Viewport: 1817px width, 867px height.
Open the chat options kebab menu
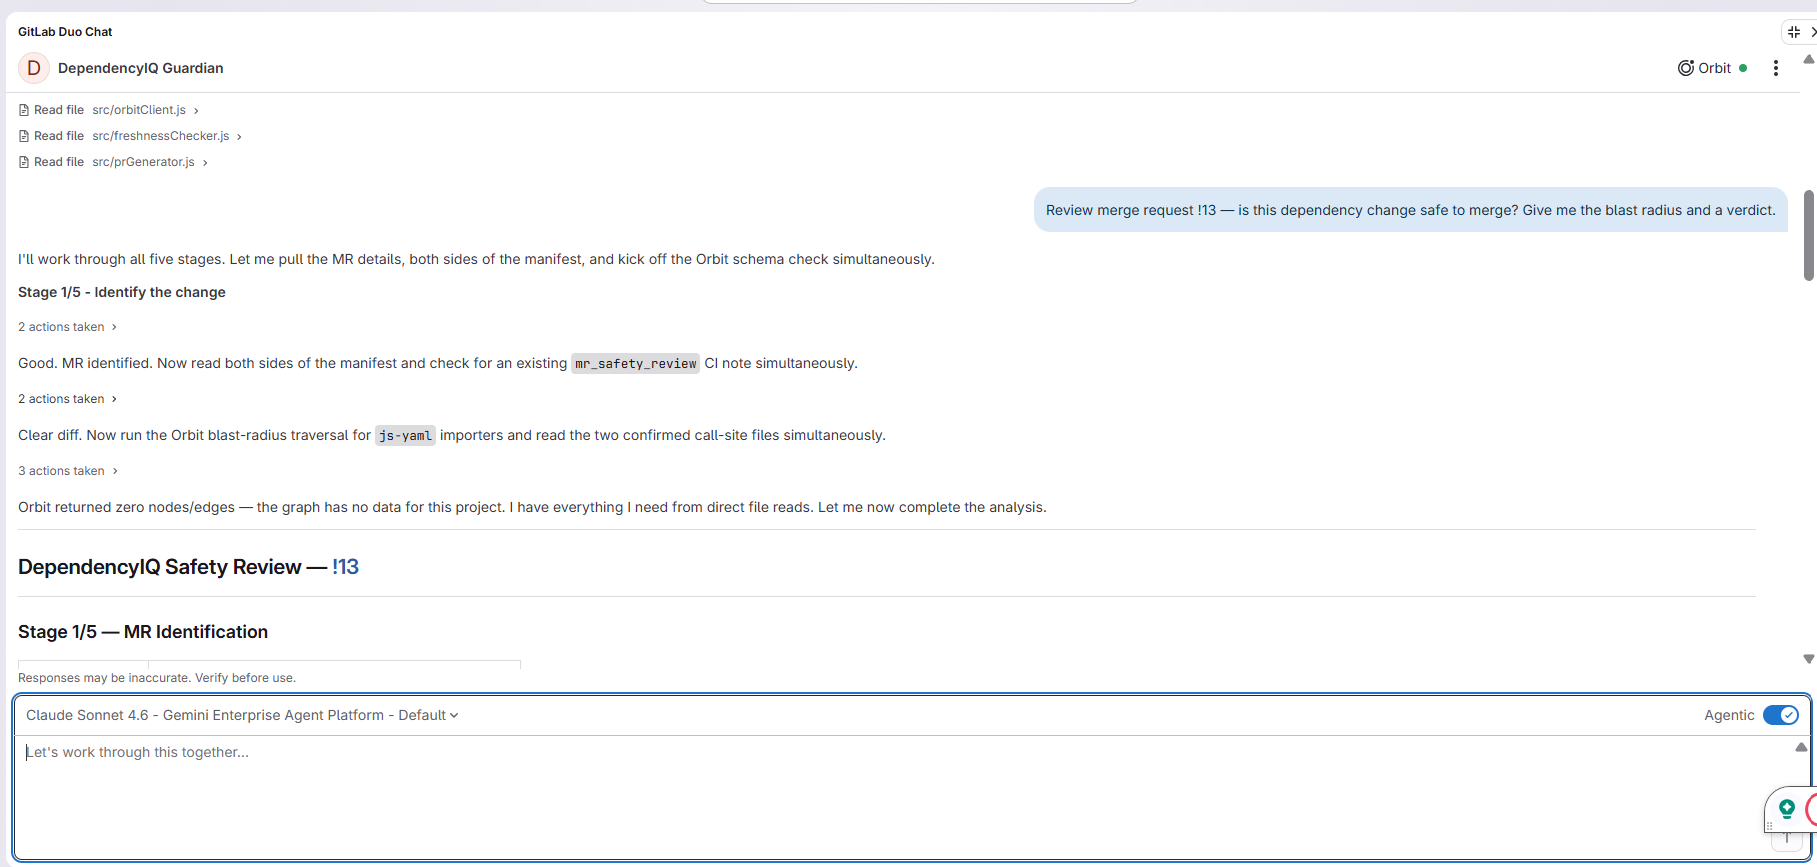[1775, 68]
